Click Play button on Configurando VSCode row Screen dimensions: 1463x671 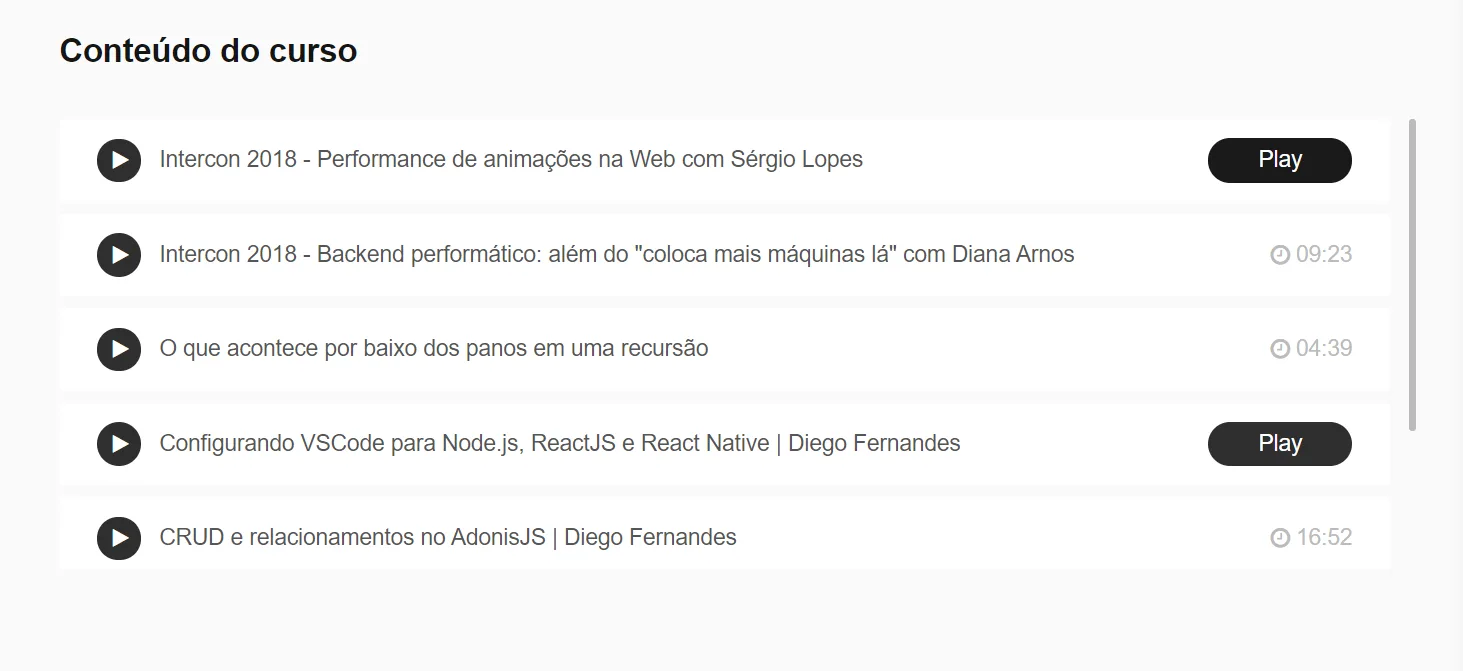1280,444
